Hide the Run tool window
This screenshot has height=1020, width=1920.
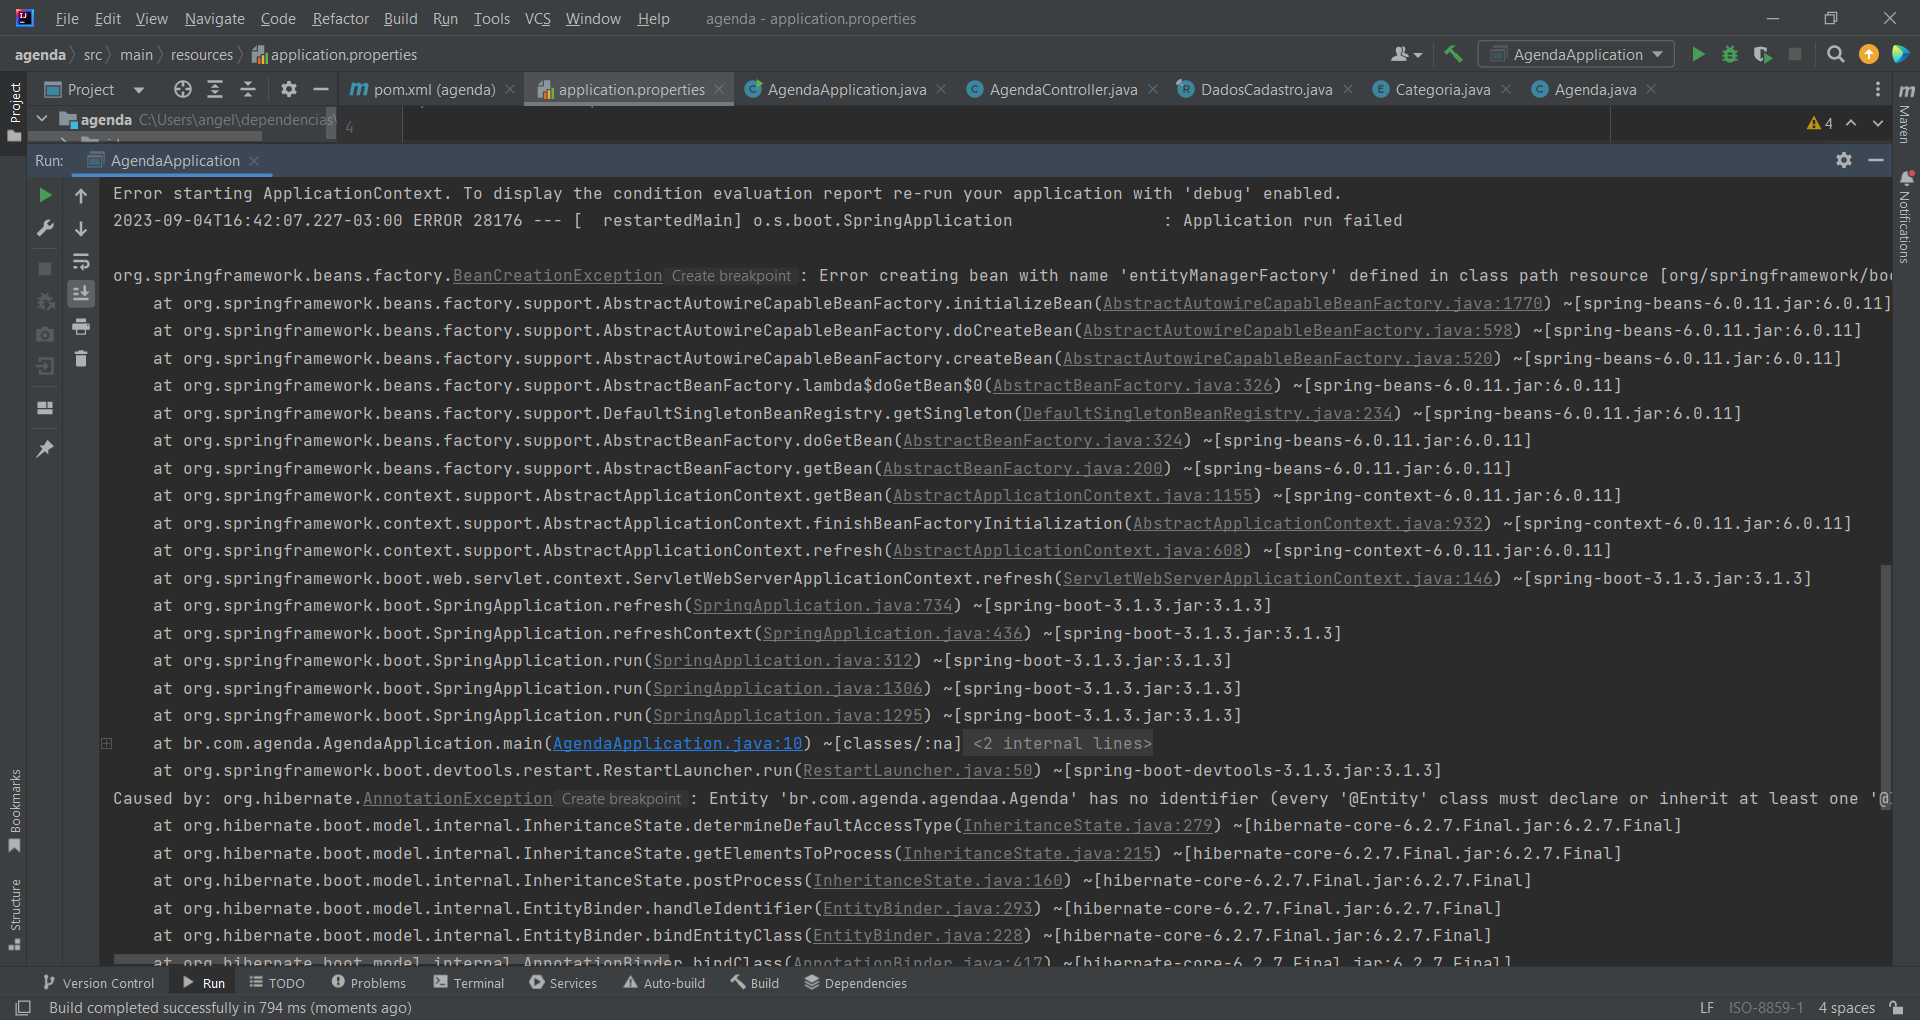click(x=1876, y=160)
